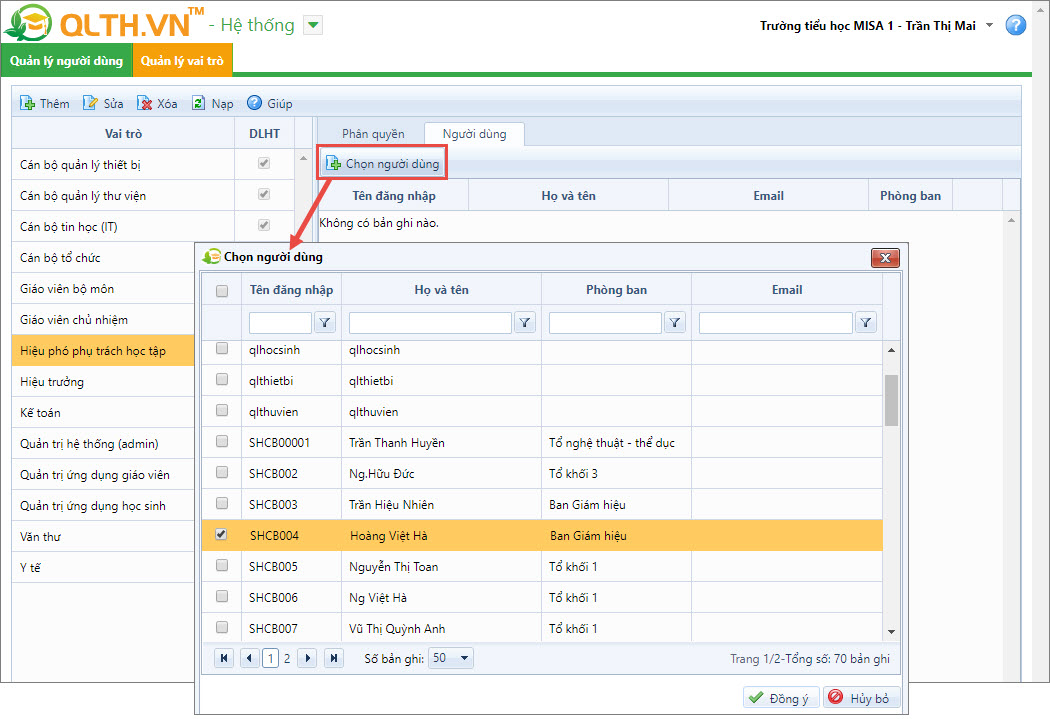The width and height of the screenshot is (1050, 719).
Task: Click the Họ và tên filter text field
Action: [x=430, y=322]
